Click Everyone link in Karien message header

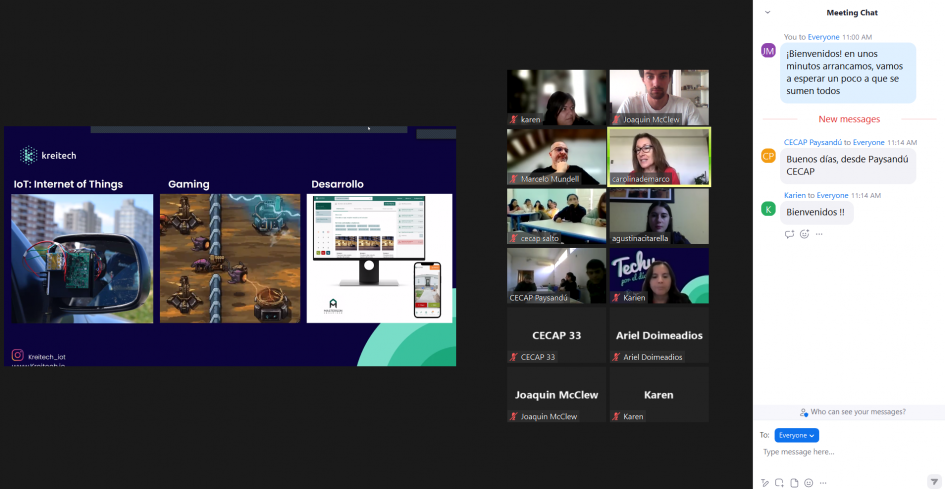(832, 195)
